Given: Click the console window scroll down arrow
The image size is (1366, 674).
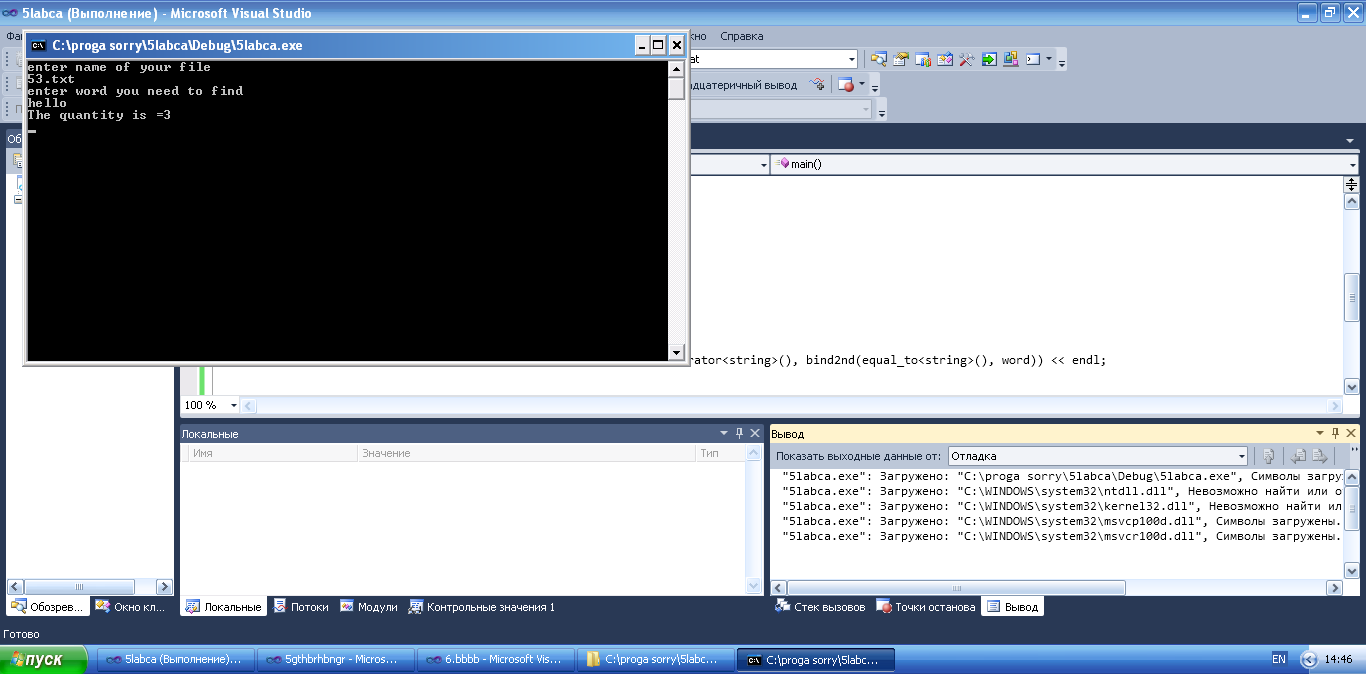Looking at the screenshot, I should [677, 351].
